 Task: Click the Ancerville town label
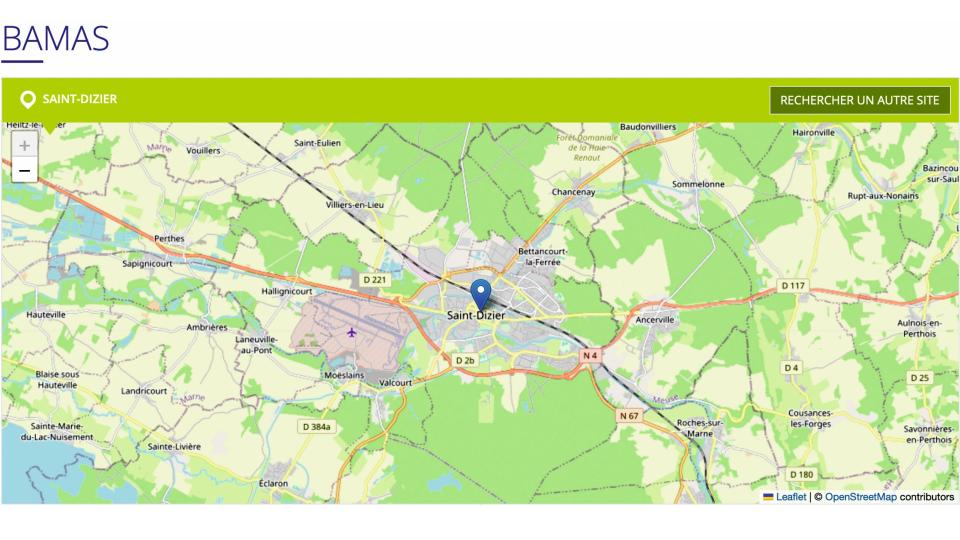point(654,320)
